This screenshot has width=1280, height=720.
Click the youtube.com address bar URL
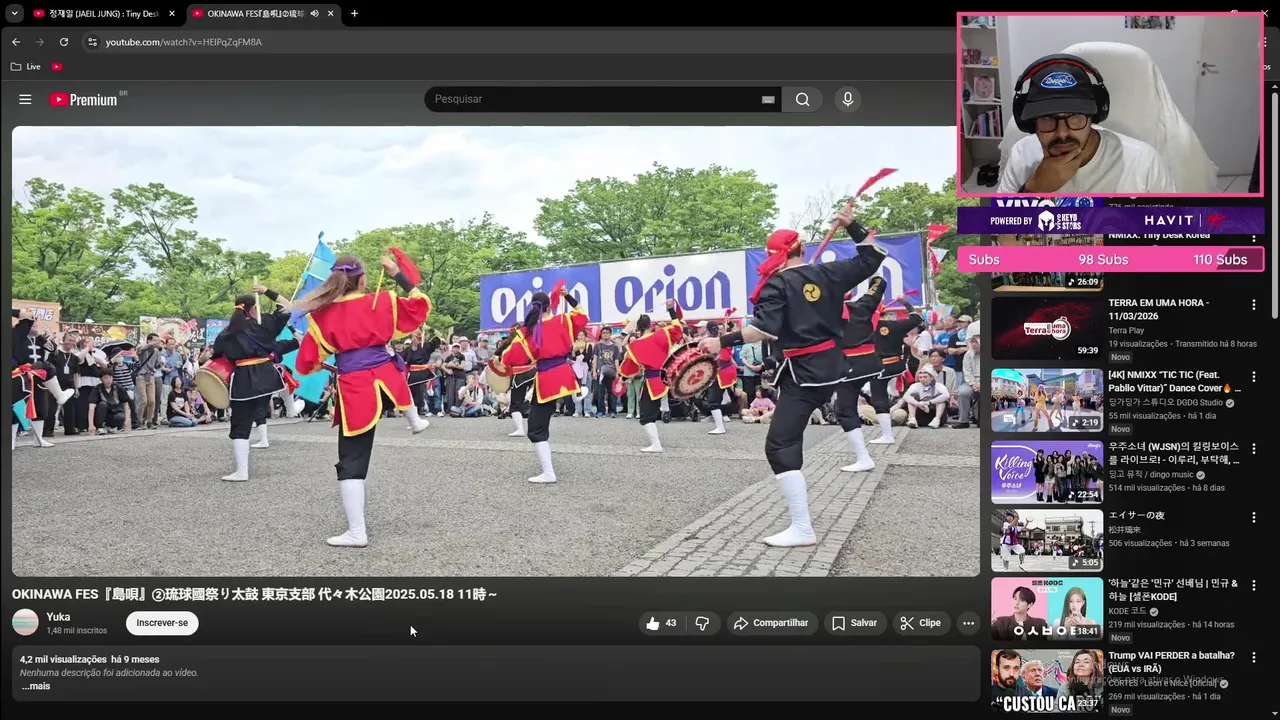click(184, 42)
